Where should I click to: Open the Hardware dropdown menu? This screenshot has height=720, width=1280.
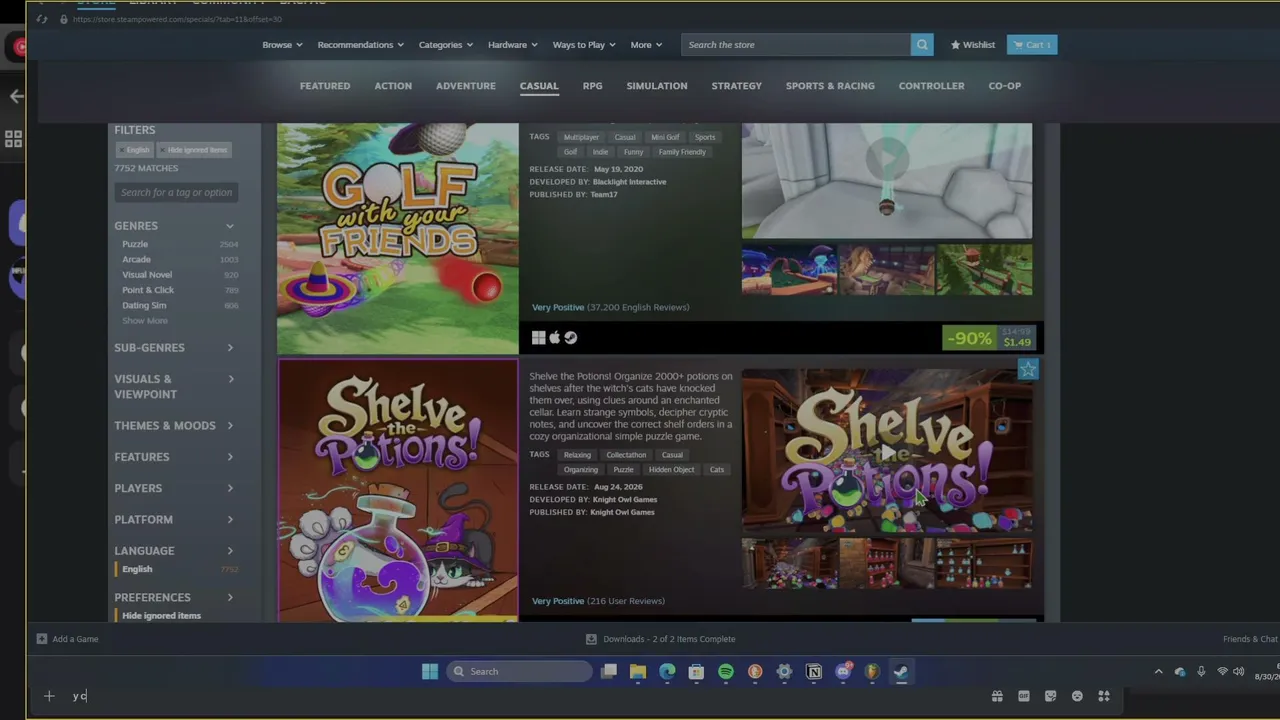(x=512, y=45)
